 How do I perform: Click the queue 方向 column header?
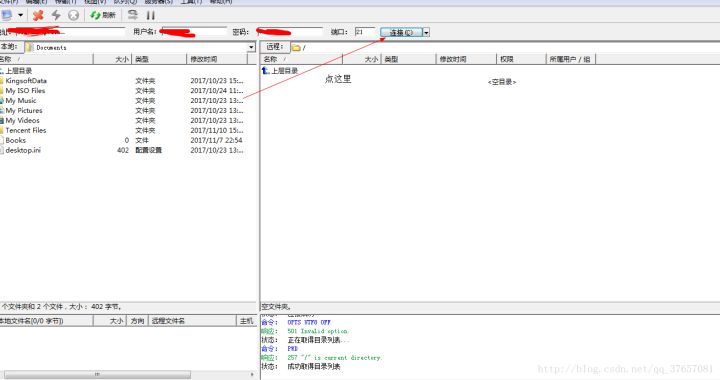pos(137,321)
